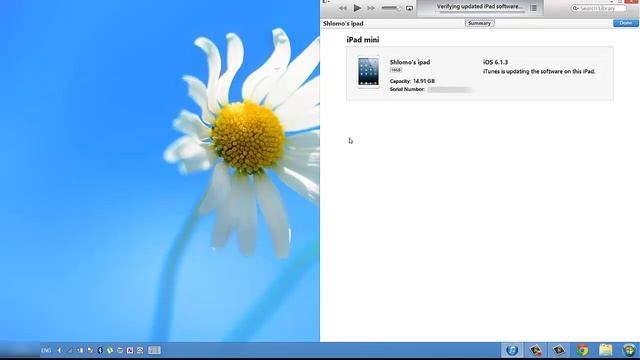
Task: Click the "Capacity: 14.91 GB" line
Action: coord(412,81)
